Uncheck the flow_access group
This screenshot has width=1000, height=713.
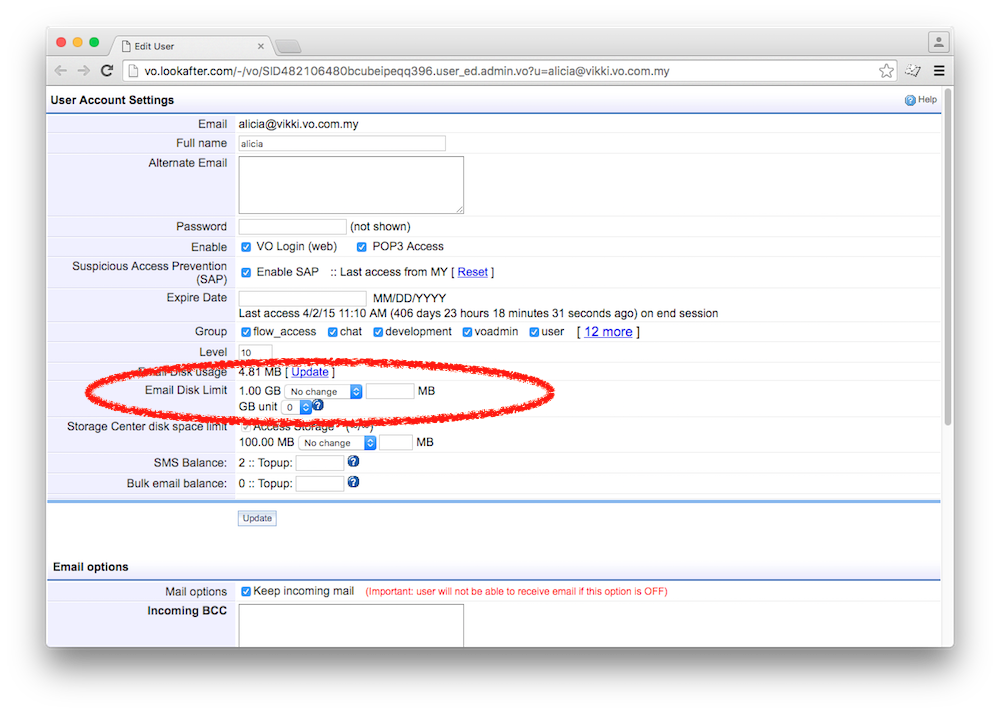tap(246, 332)
